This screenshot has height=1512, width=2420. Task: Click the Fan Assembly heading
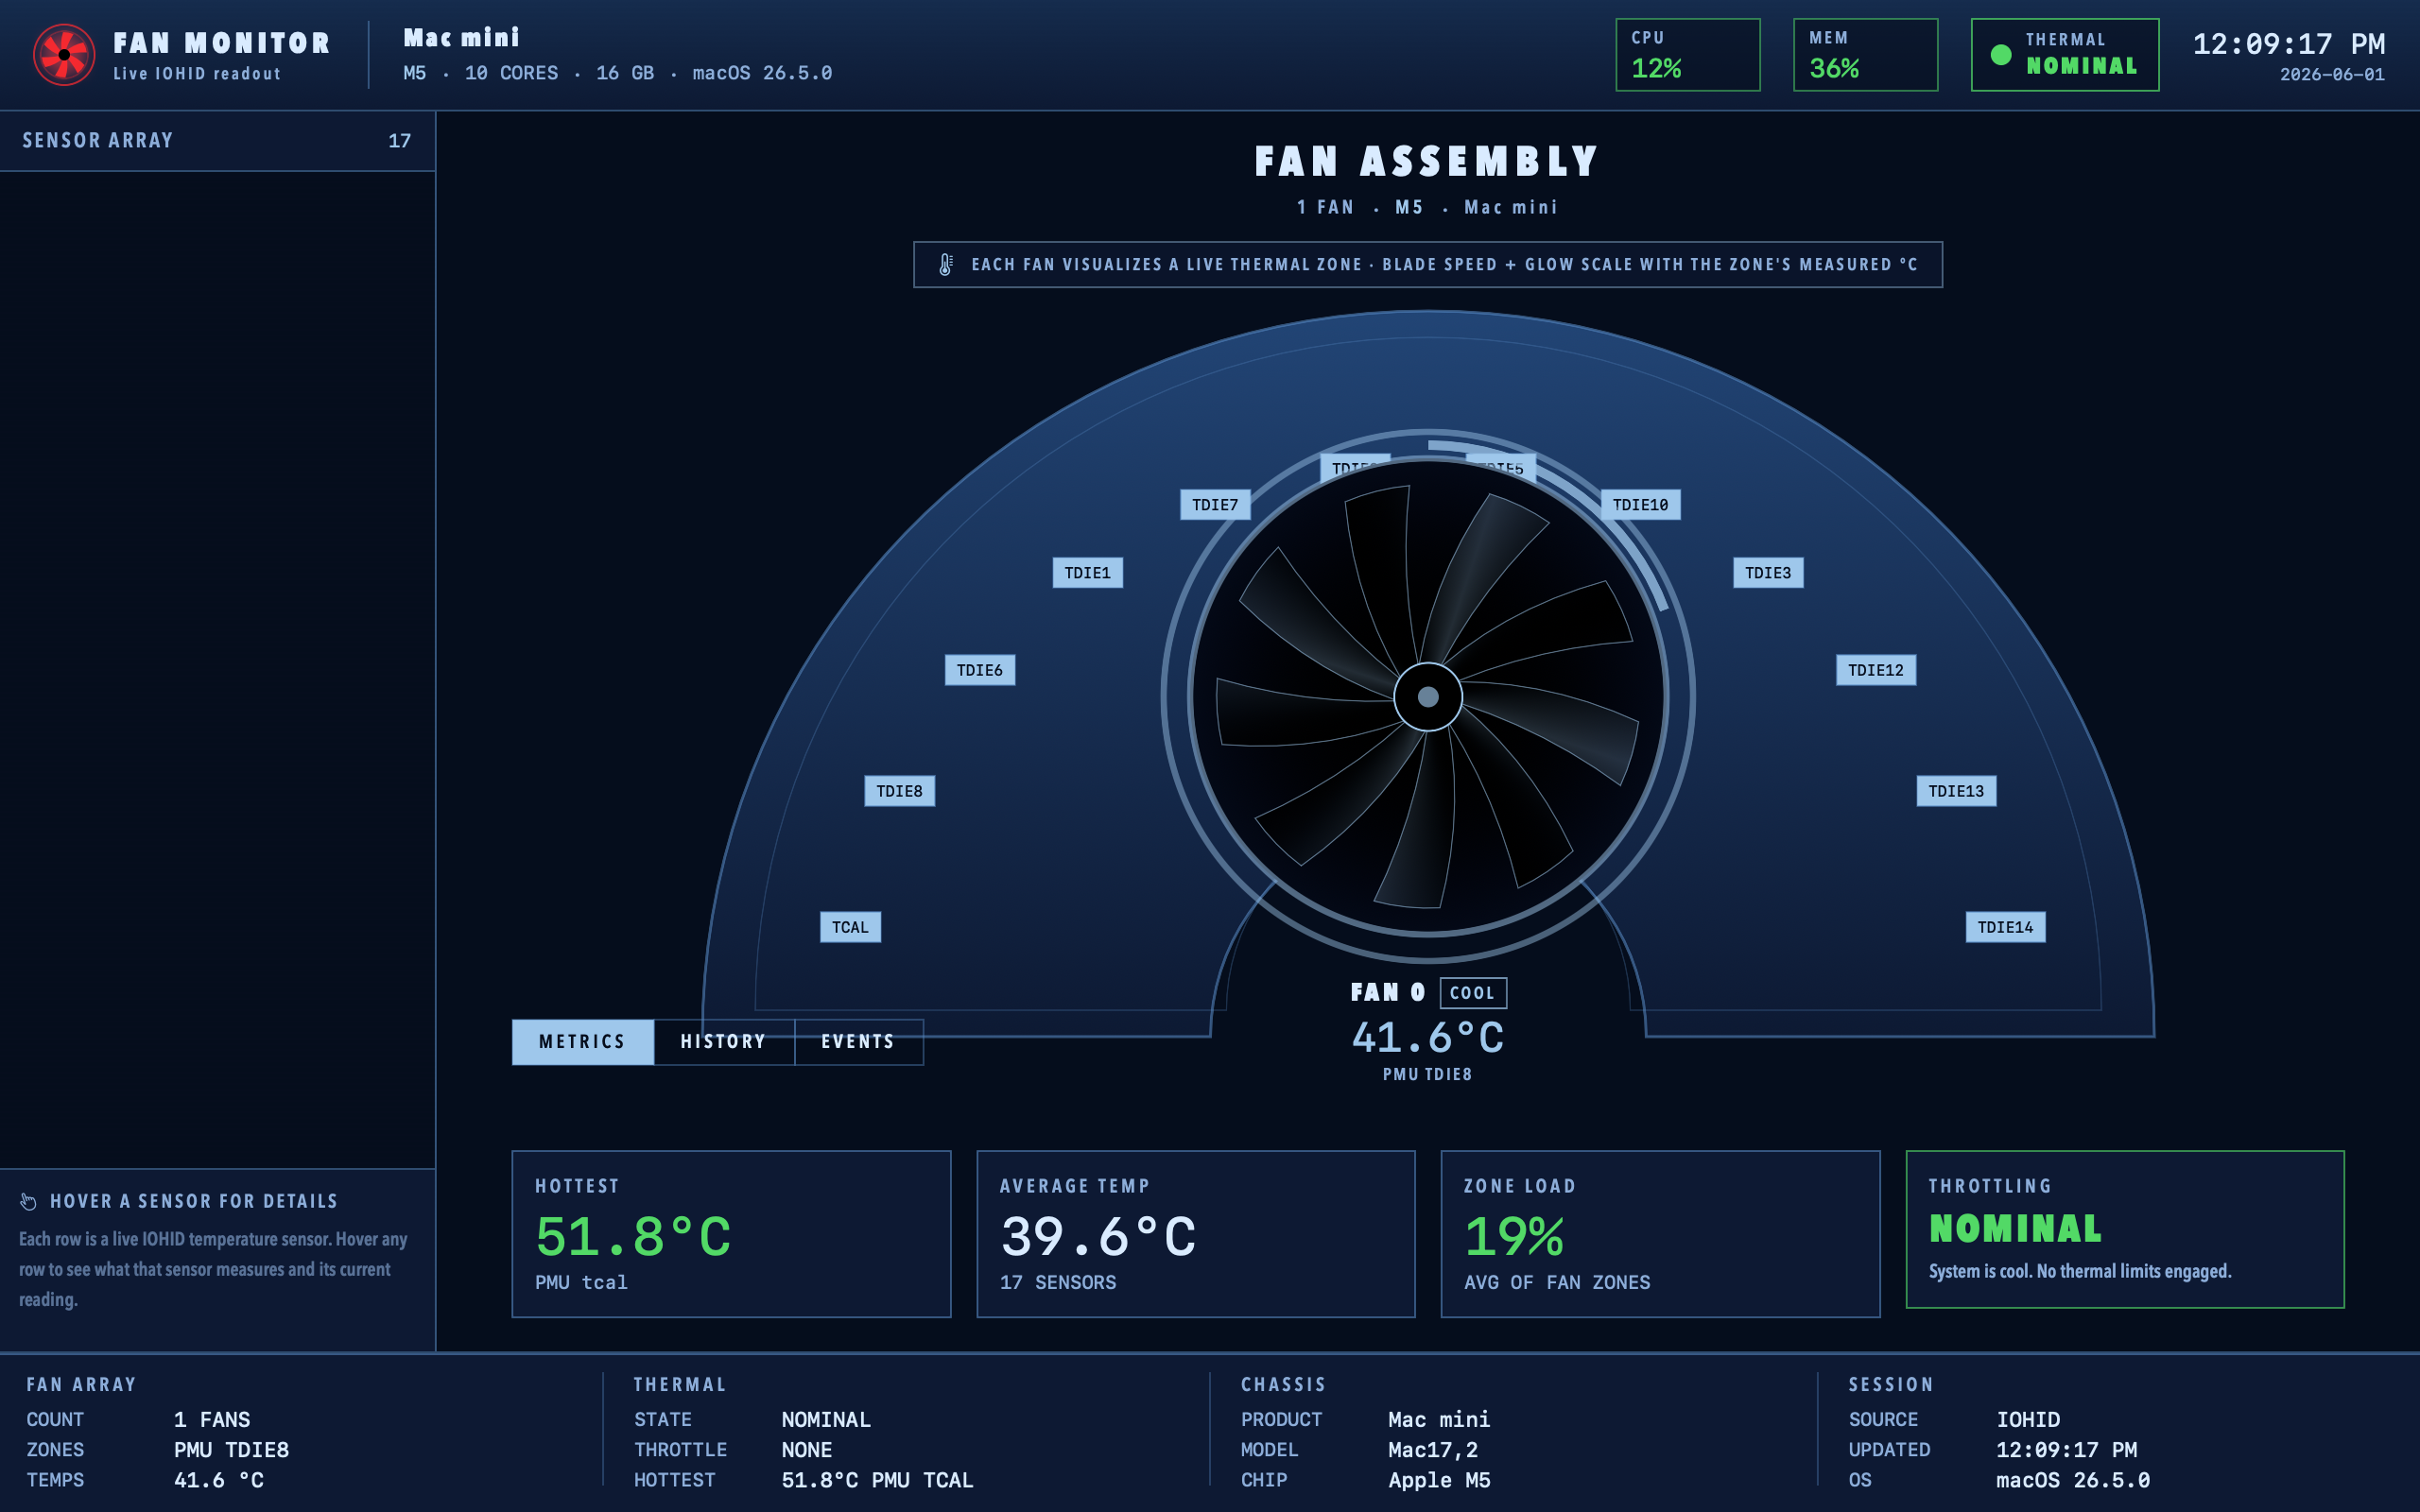[x=1428, y=161]
